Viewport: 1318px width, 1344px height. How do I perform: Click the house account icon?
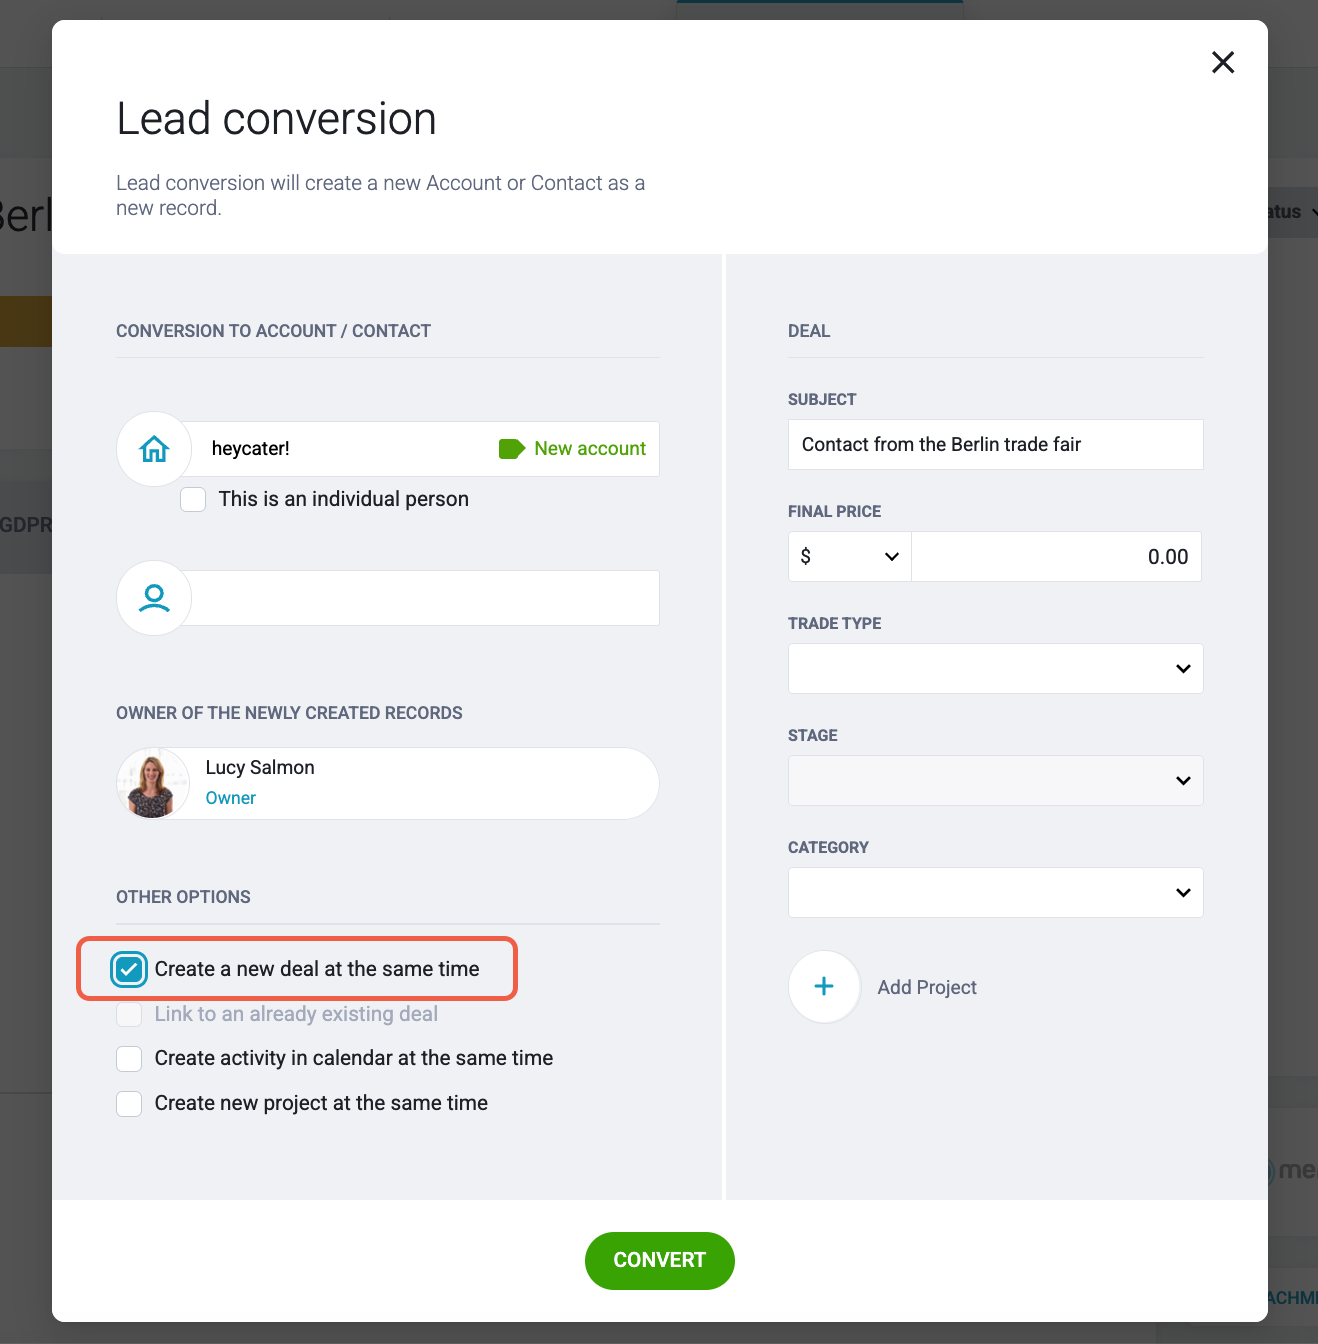click(154, 449)
